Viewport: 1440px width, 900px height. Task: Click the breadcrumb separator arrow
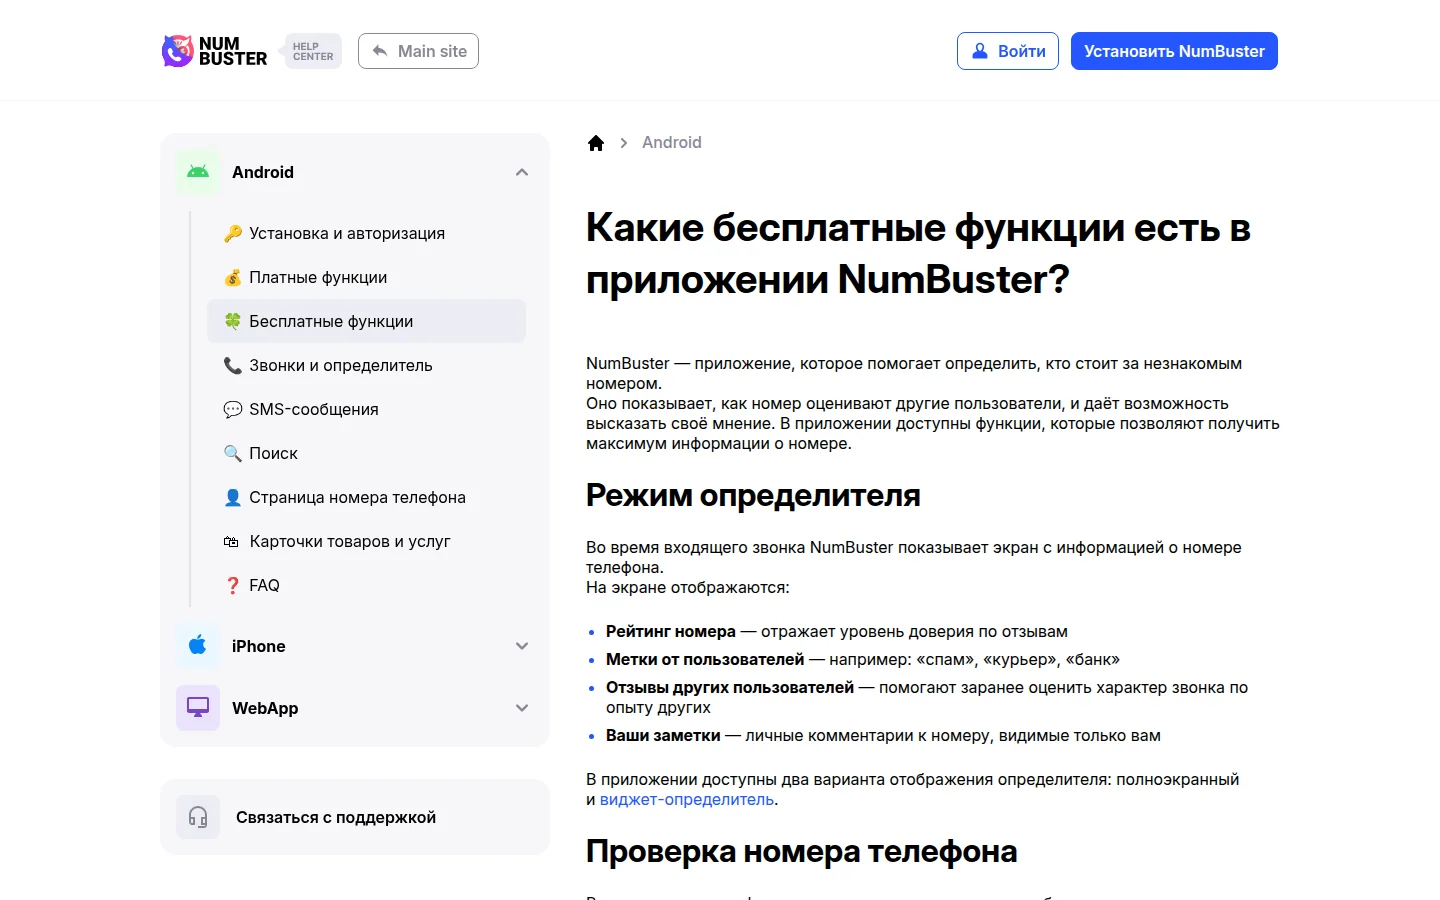click(x=624, y=143)
